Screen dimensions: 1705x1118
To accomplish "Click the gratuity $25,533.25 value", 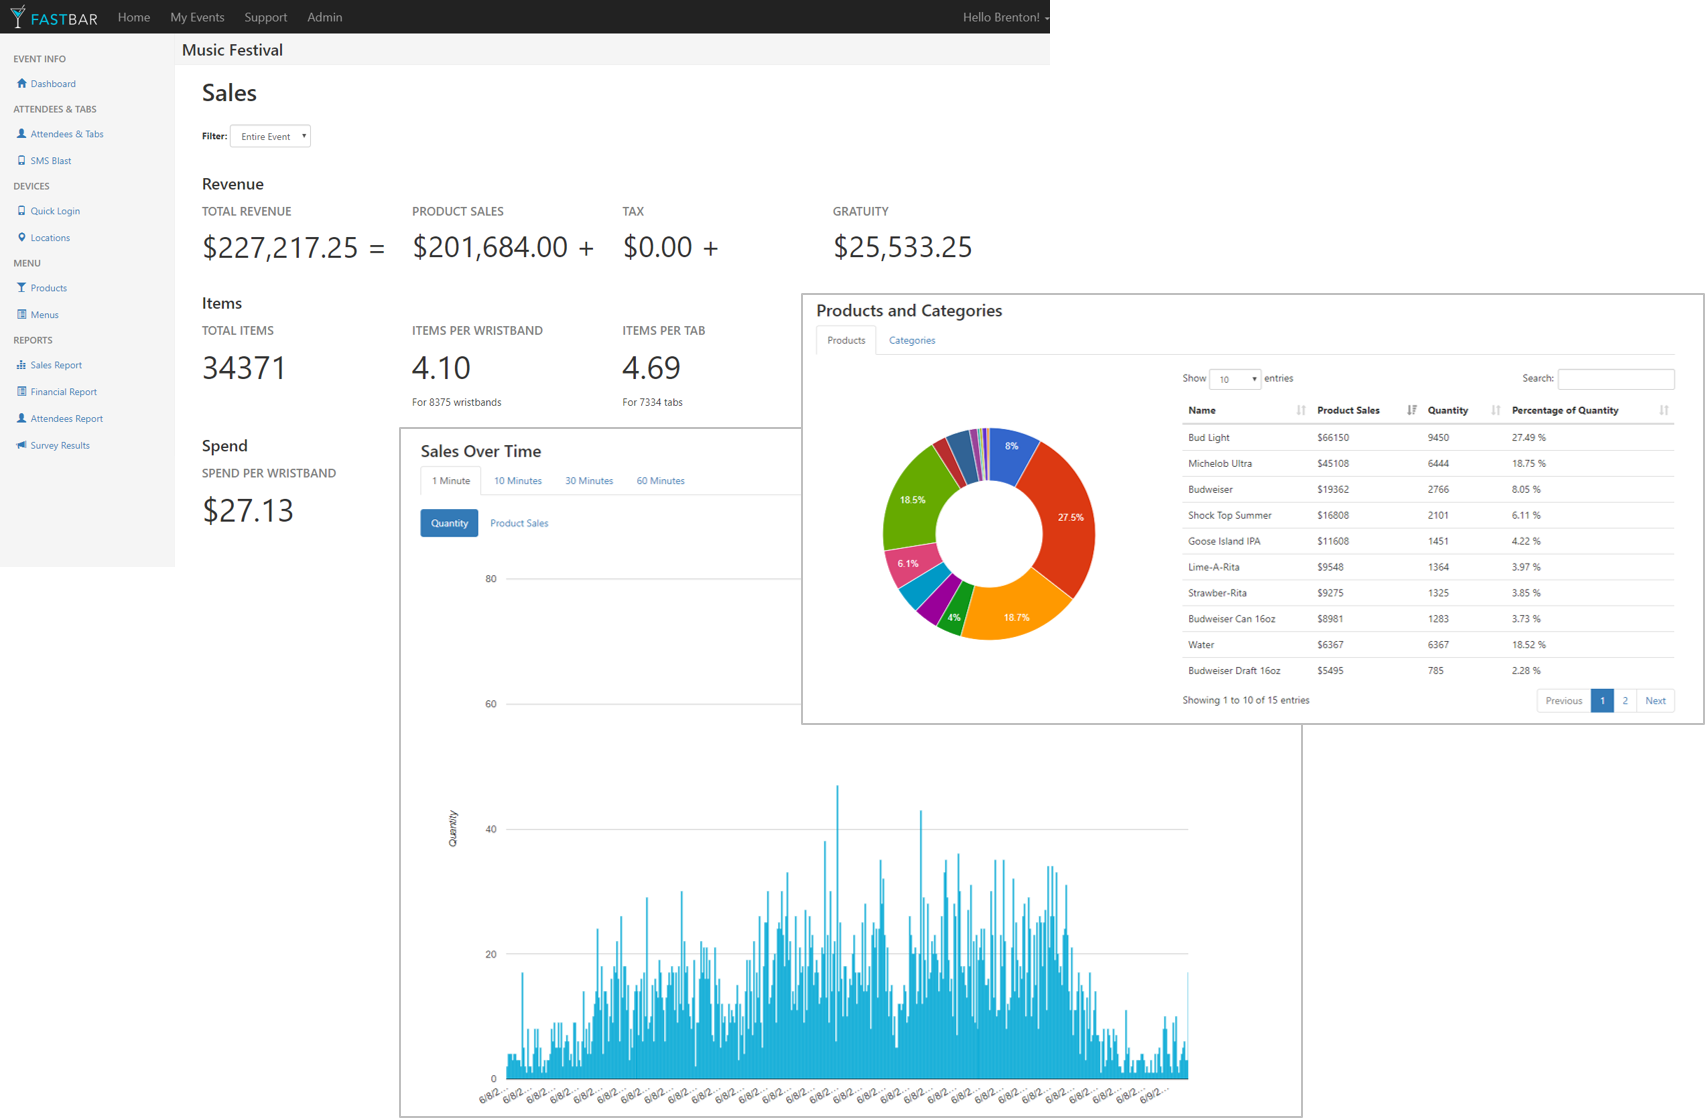I will [903, 247].
